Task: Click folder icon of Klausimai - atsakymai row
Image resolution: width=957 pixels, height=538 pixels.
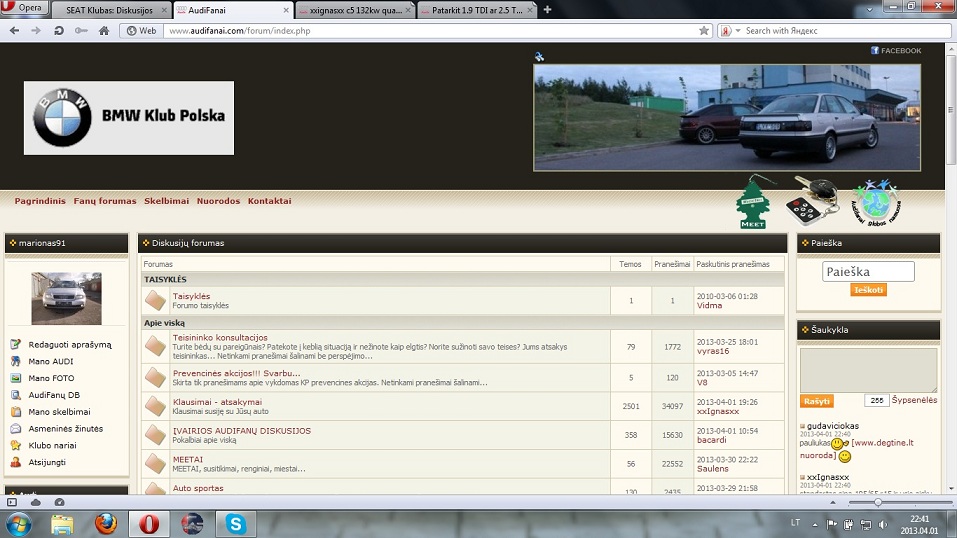Action: tap(156, 406)
